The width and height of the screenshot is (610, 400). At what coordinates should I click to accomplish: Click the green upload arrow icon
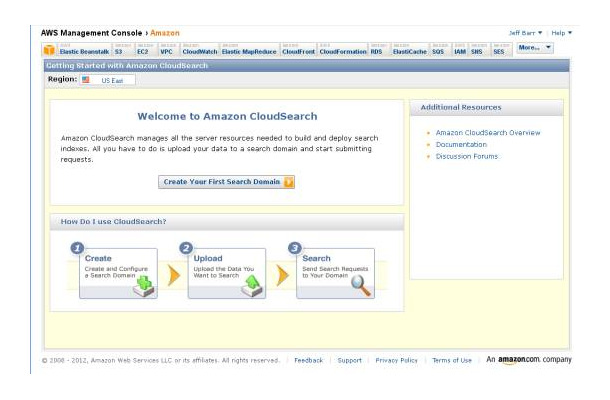tap(252, 286)
